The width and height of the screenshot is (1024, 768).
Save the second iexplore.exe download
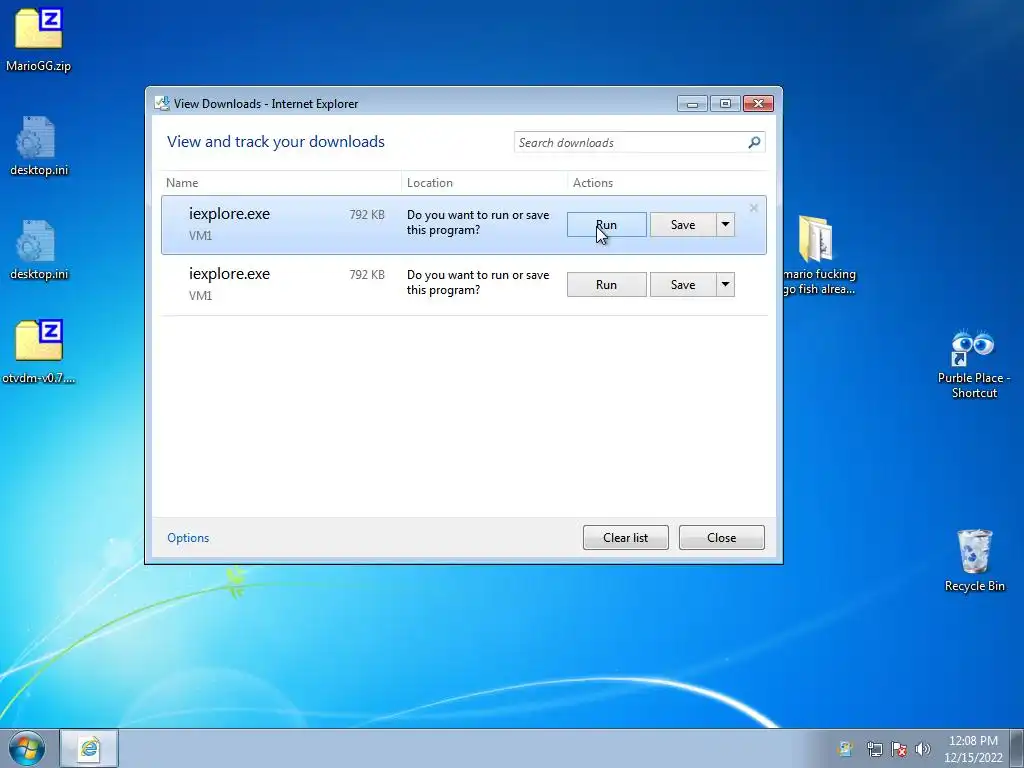683,285
